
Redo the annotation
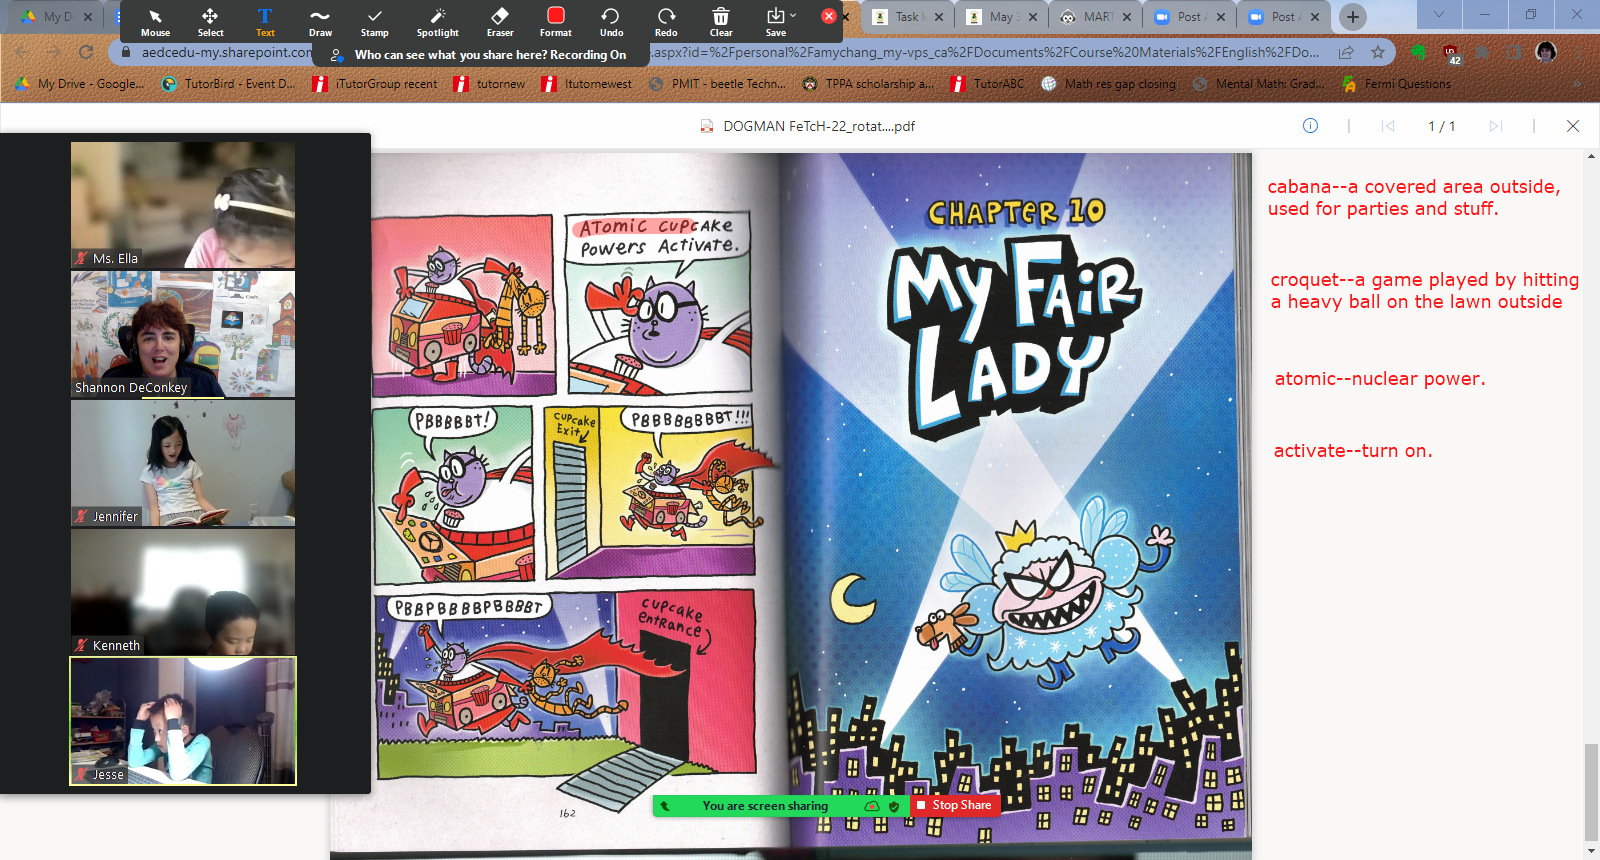666,22
